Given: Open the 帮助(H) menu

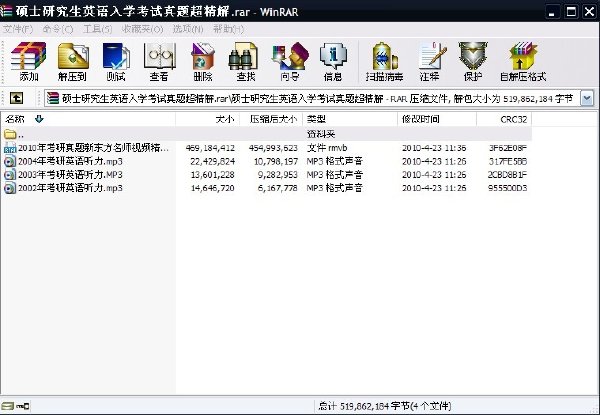Looking at the screenshot, I should (x=228, y=29).
